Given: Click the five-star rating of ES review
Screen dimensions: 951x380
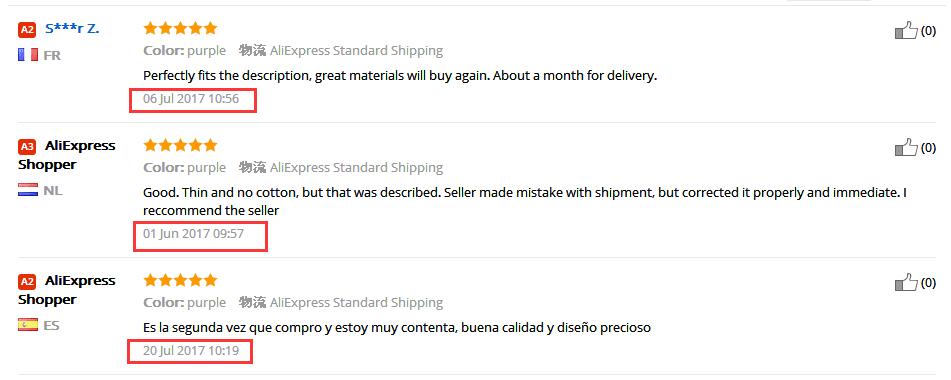Looking at the screenshot, I should [180, 280].
